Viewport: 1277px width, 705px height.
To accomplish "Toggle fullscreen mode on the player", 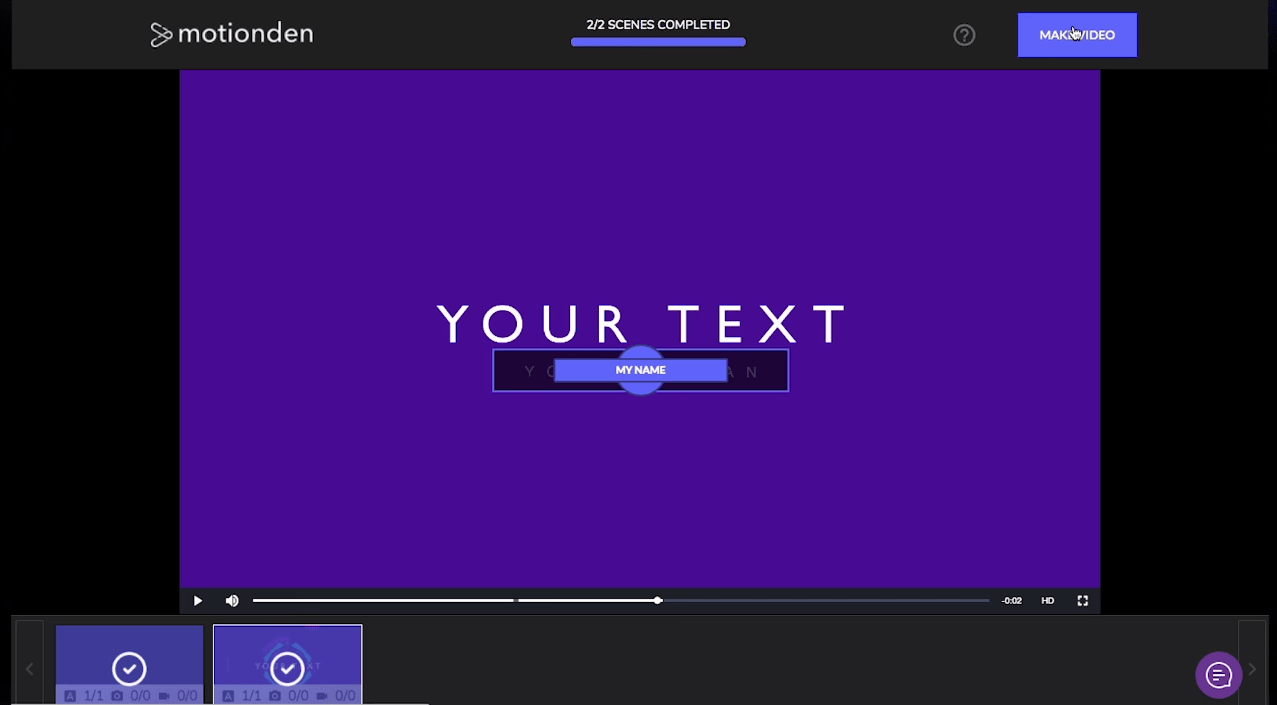I will coord(1082,600).
